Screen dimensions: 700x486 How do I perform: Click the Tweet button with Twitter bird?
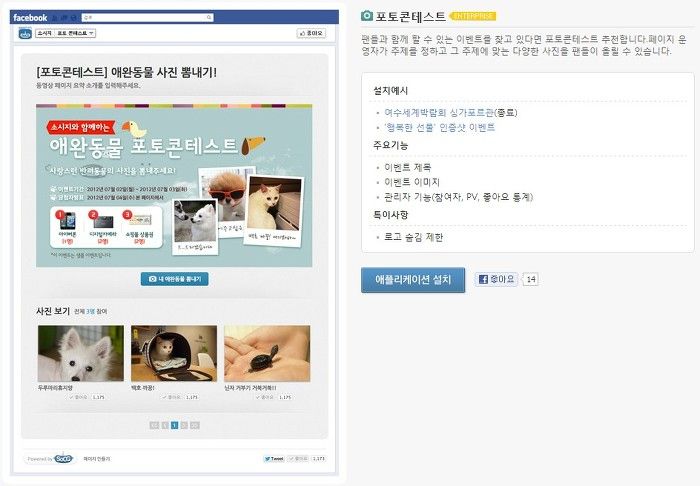[x=274, y=458]
